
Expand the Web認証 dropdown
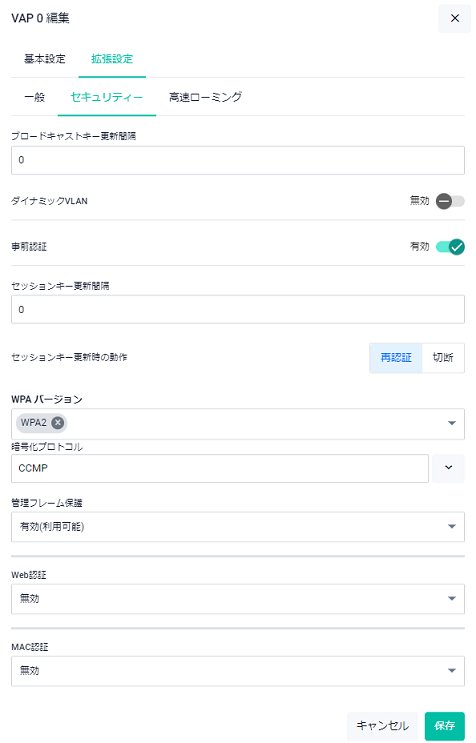pyautogui.click(x=238, y=598)
